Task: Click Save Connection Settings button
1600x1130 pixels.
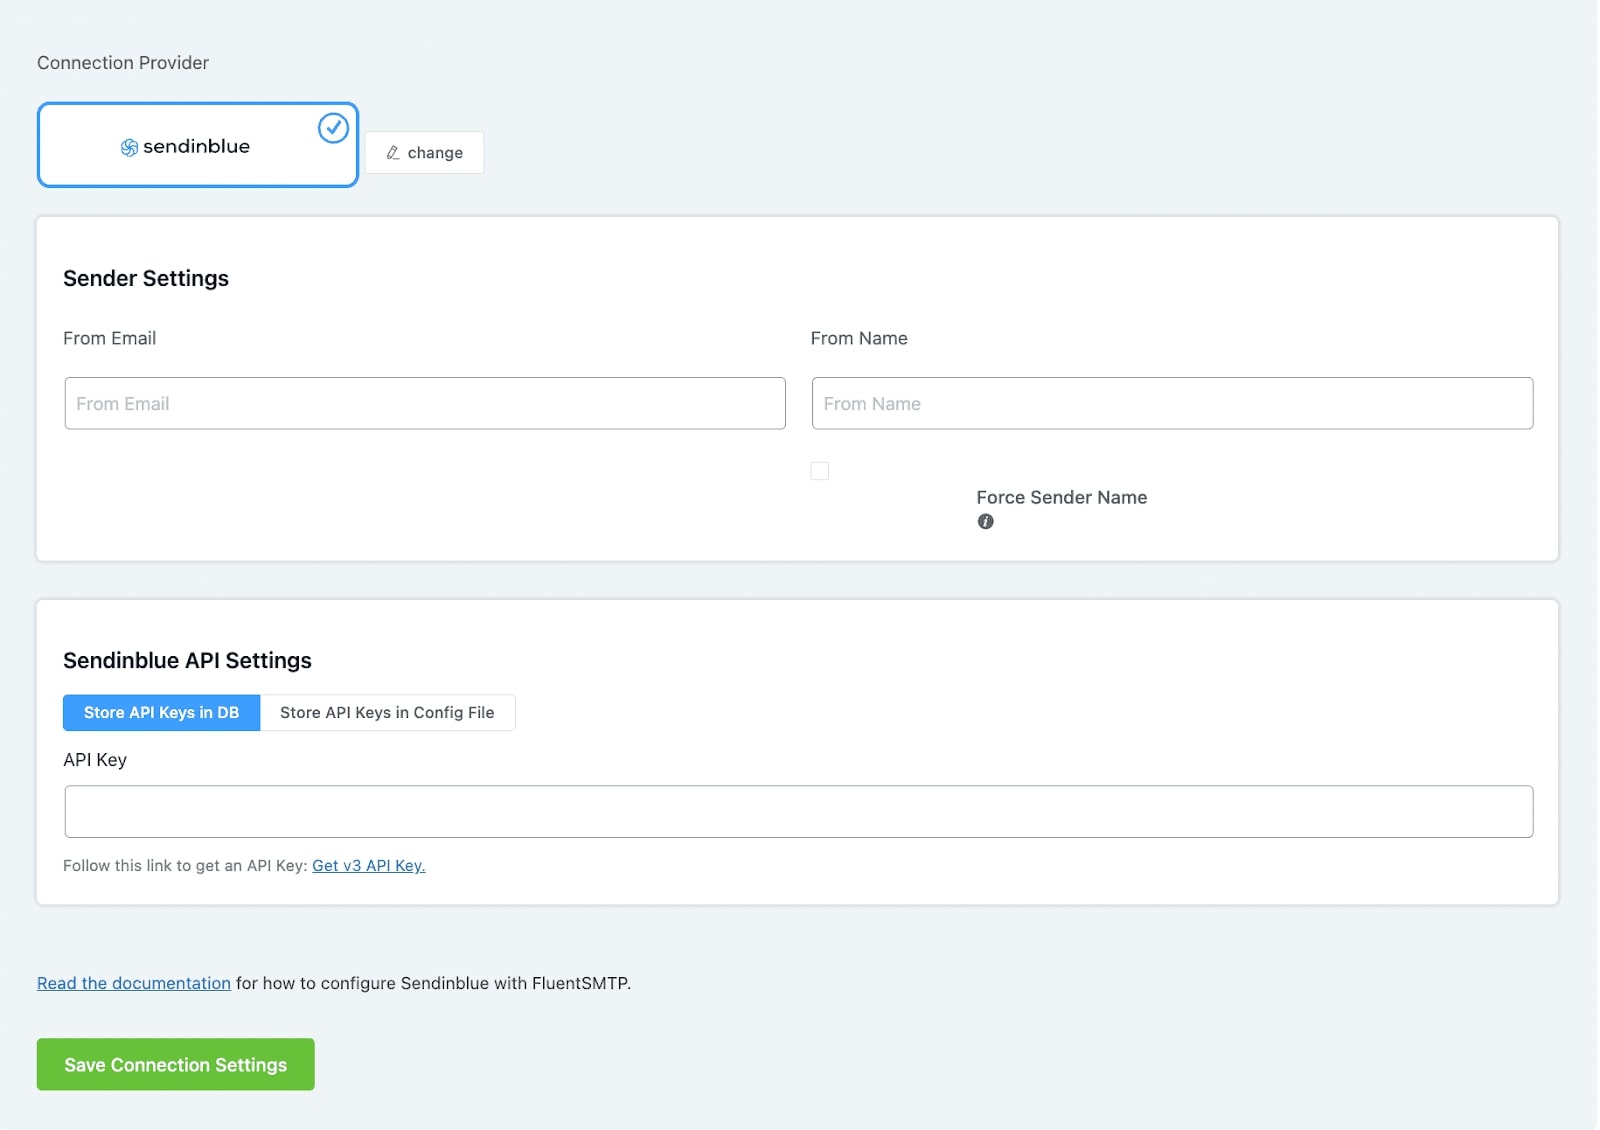Action: pos(176,1064)
